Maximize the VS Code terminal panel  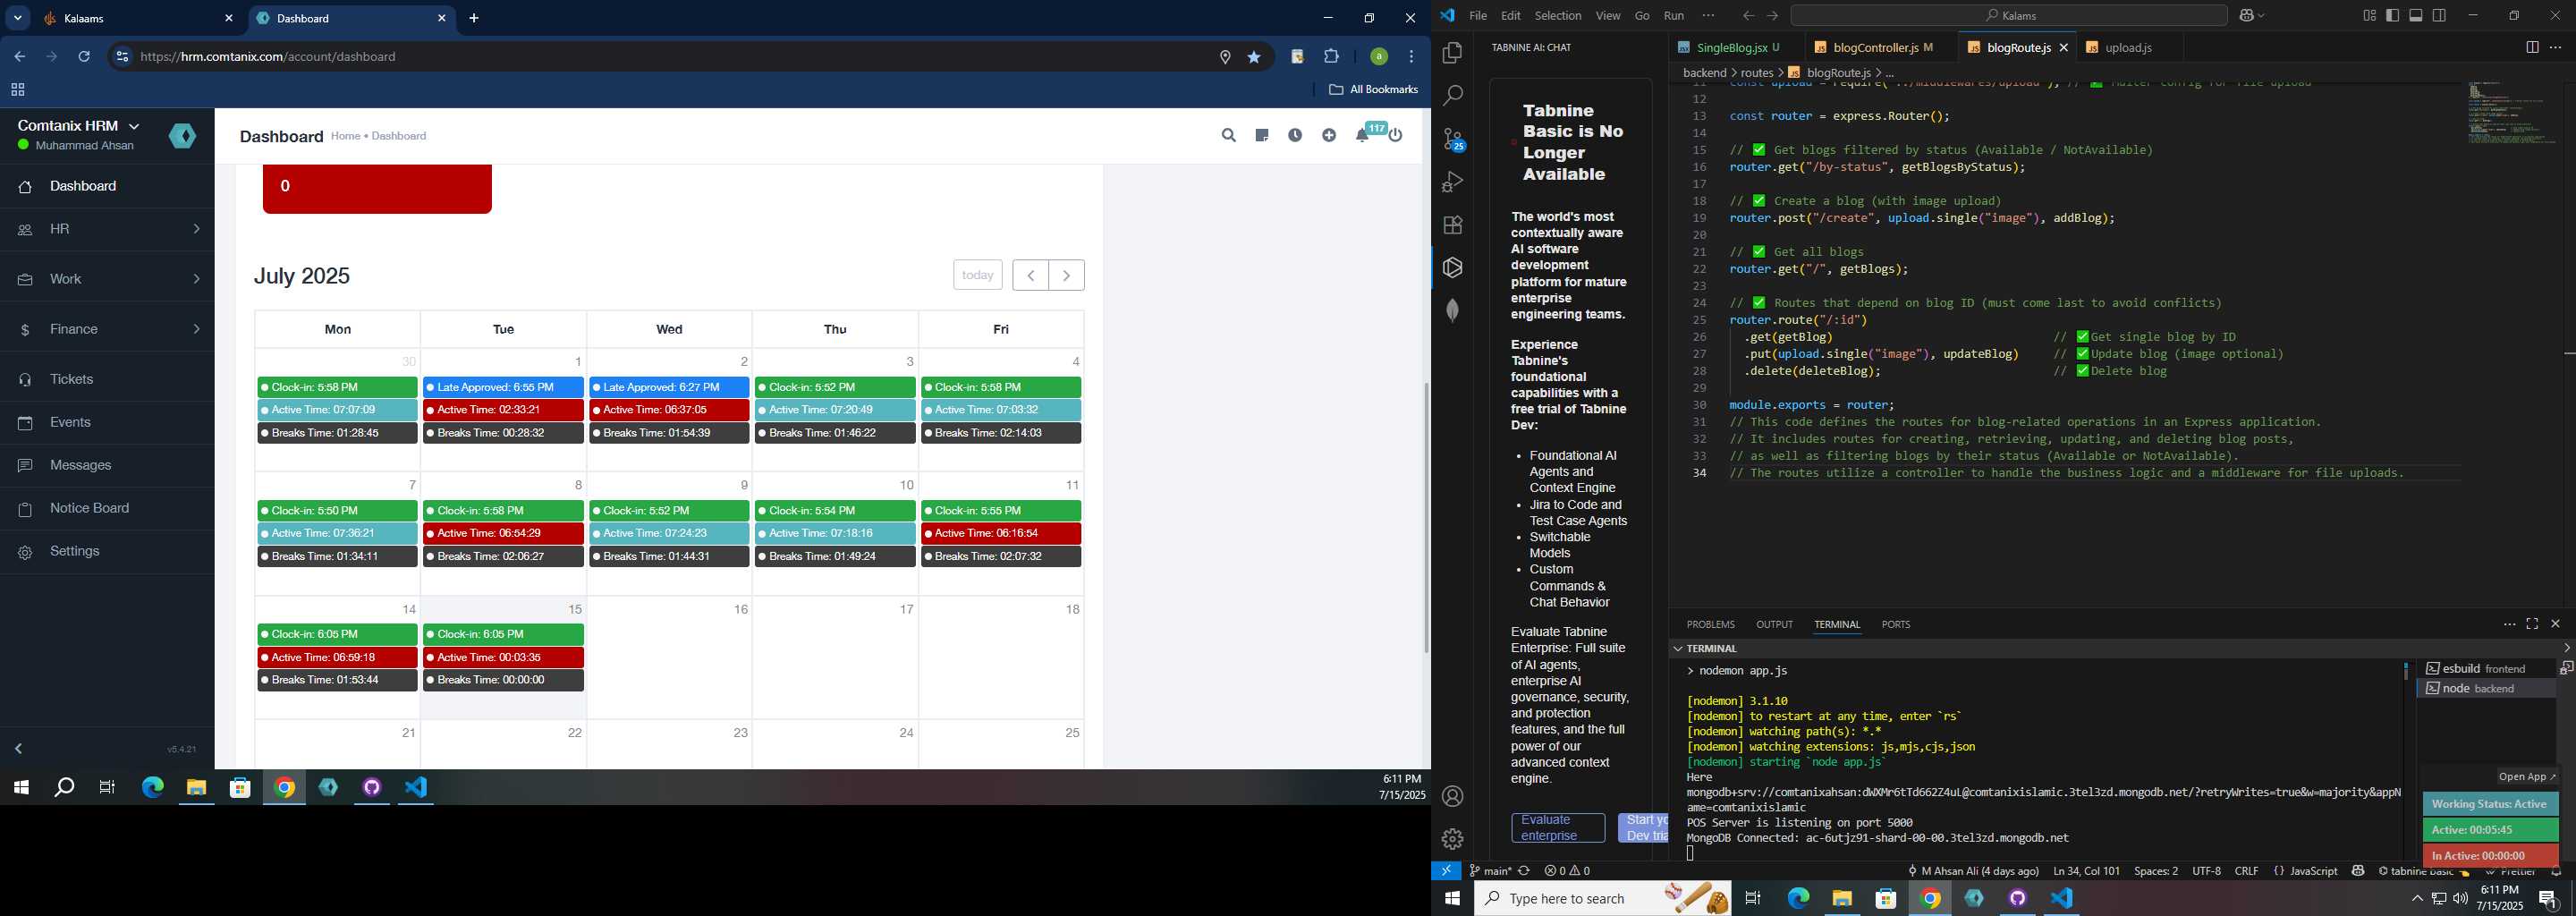[x=2532, y=624]
